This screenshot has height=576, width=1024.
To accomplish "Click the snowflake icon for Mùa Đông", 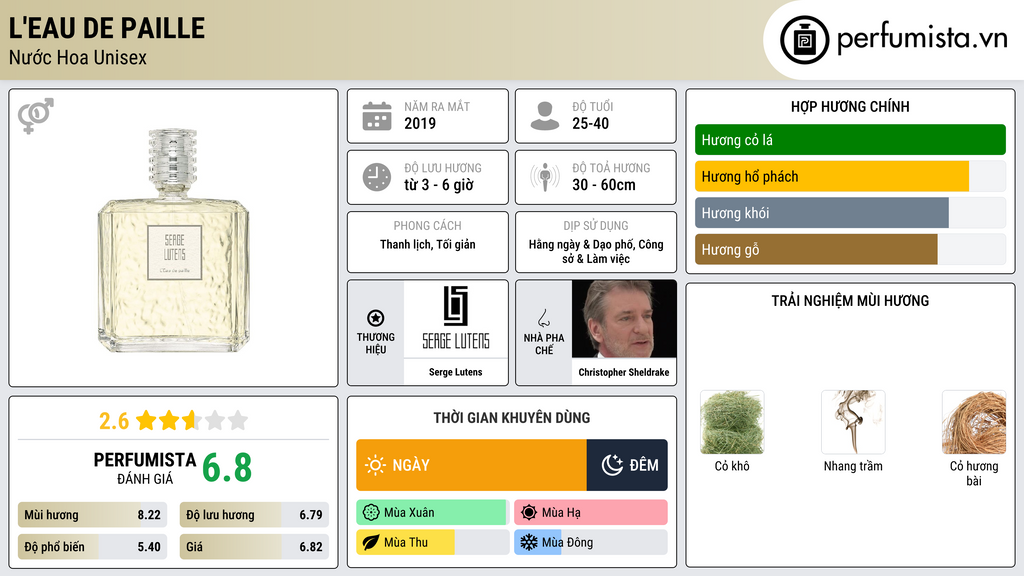I will pyautogui.click(x=529, y=543).
